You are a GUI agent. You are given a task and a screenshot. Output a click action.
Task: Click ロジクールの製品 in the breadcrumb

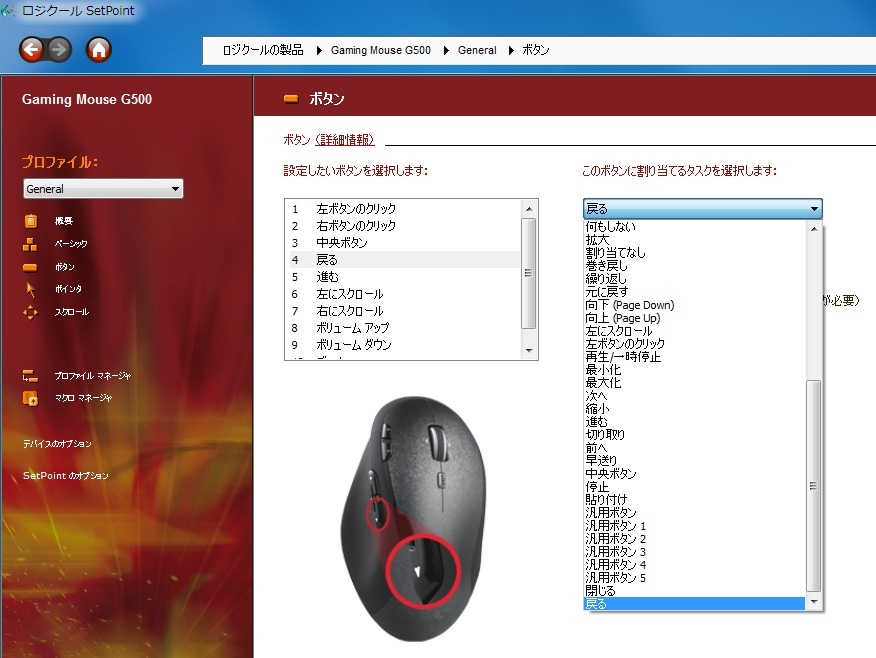[263, 50]
